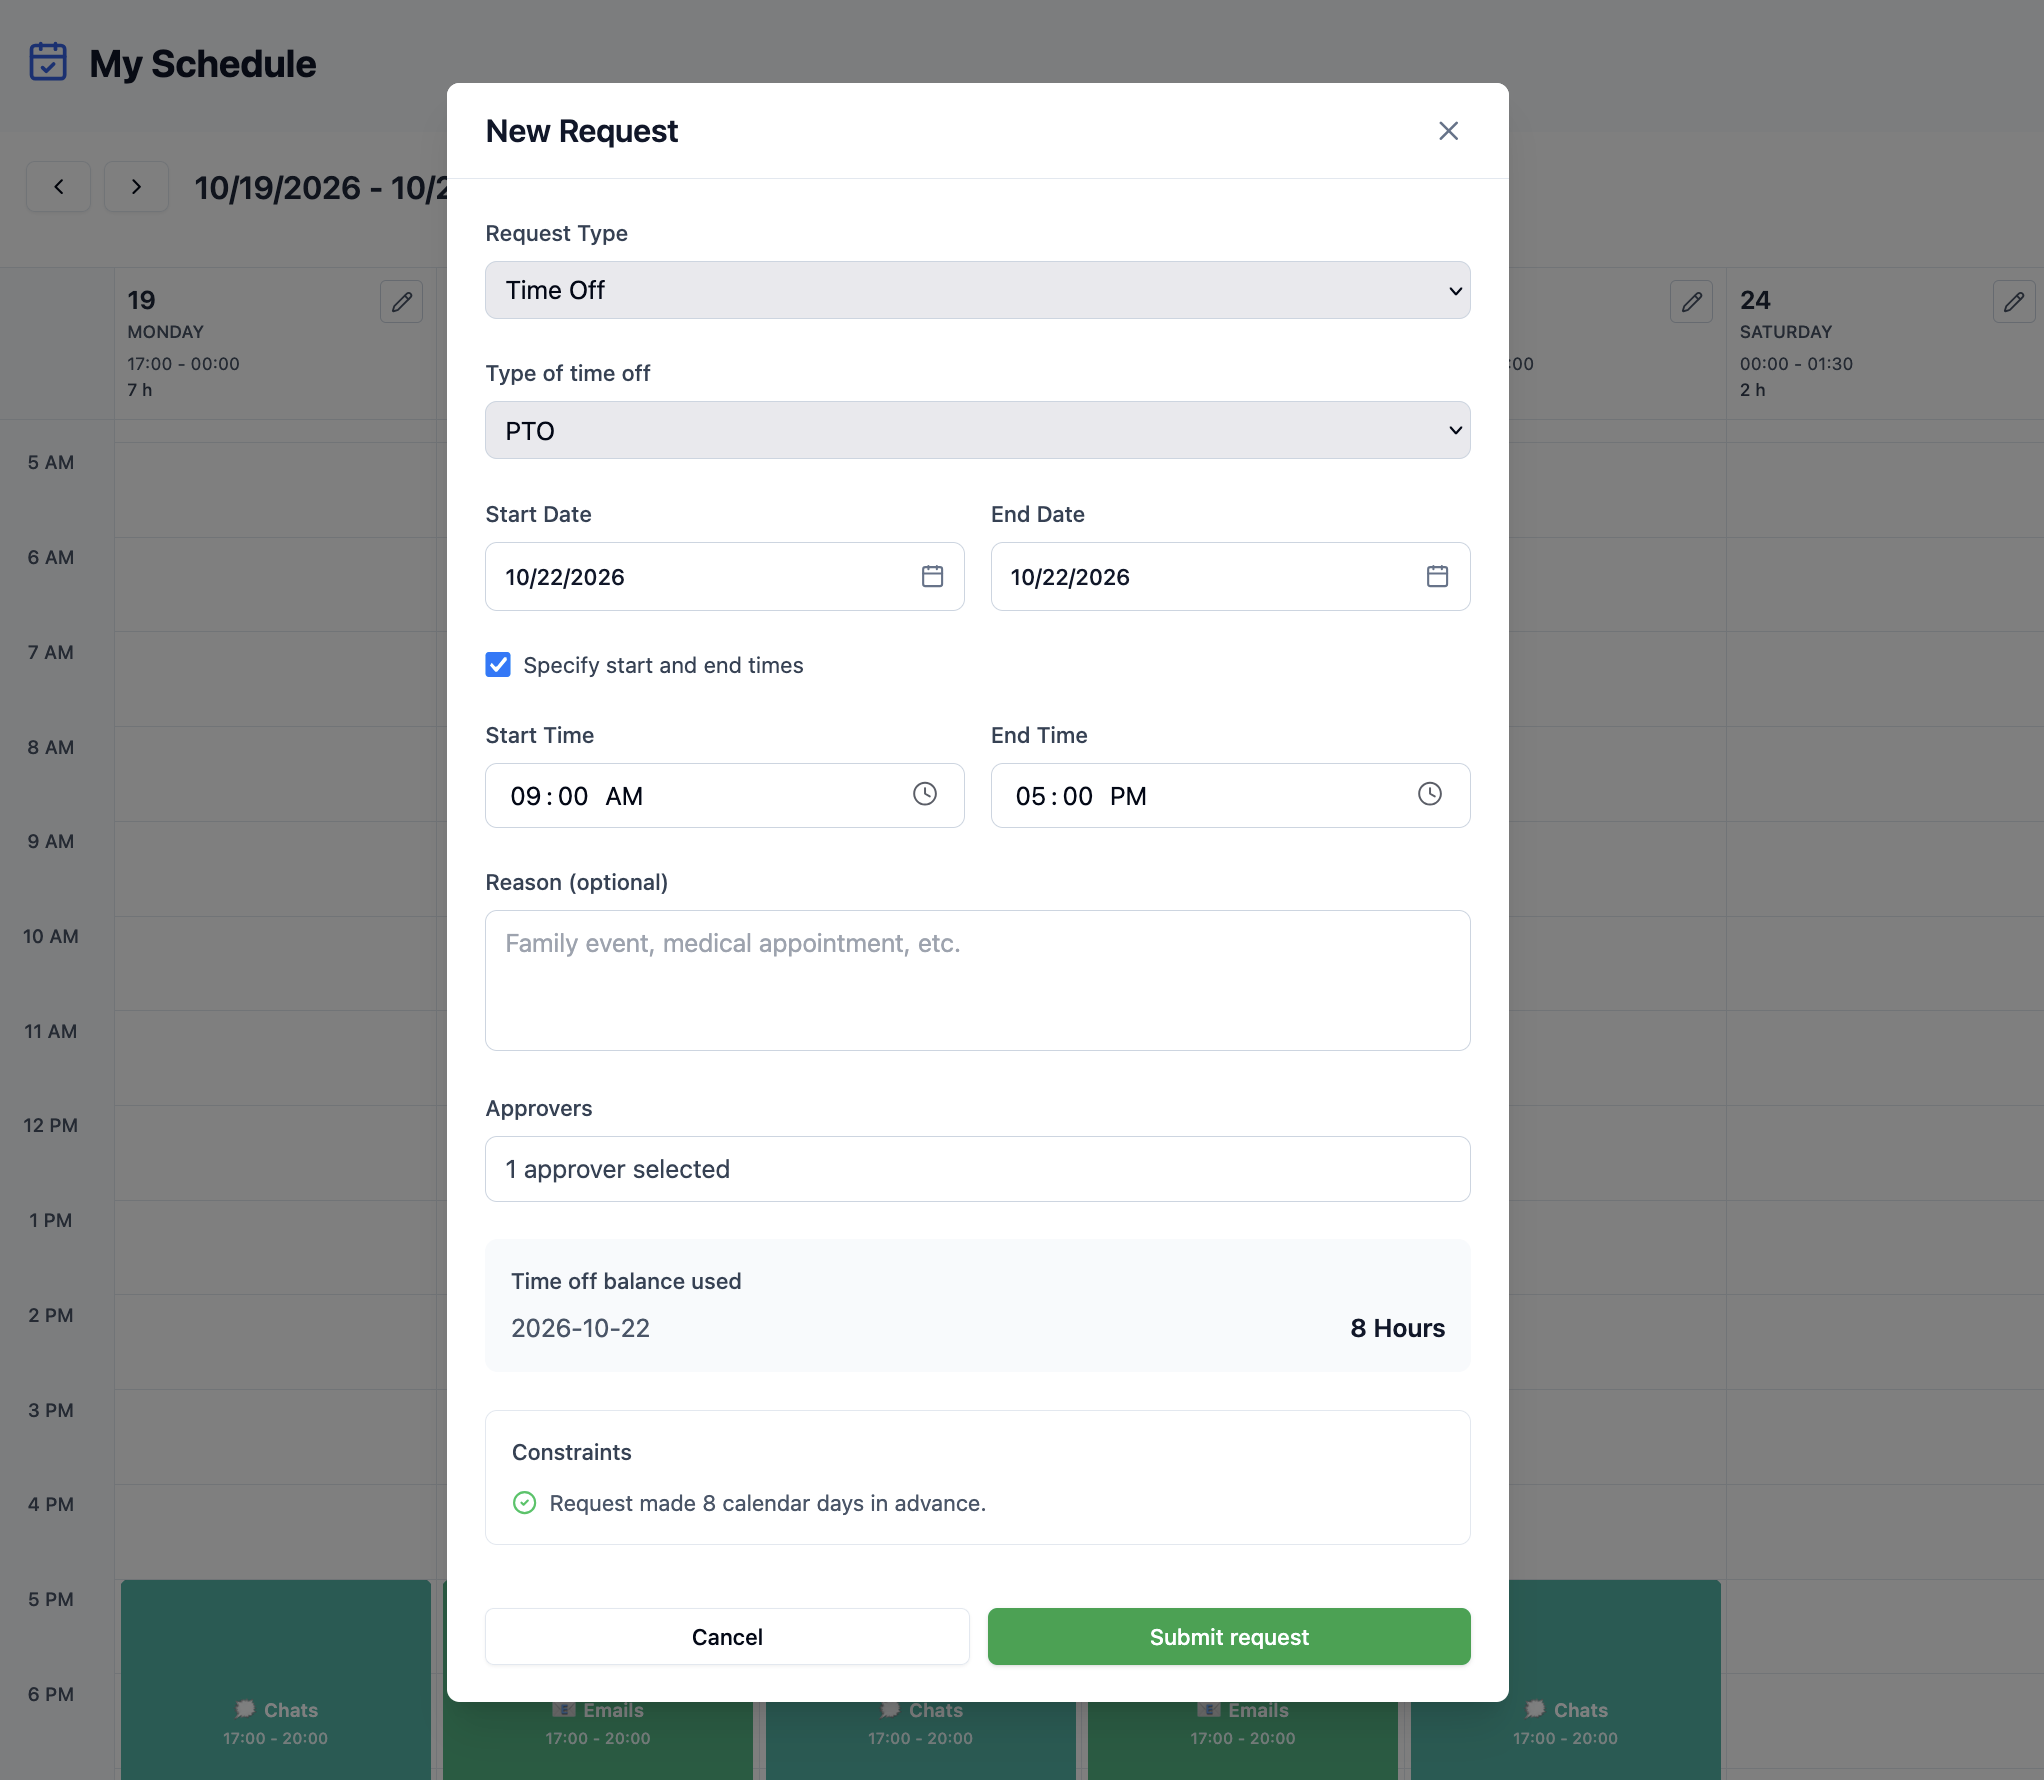Edit Monday 19 schedule with pencil icon
Viewport: 2044px width, 1780px height.
tap(401, 301)
